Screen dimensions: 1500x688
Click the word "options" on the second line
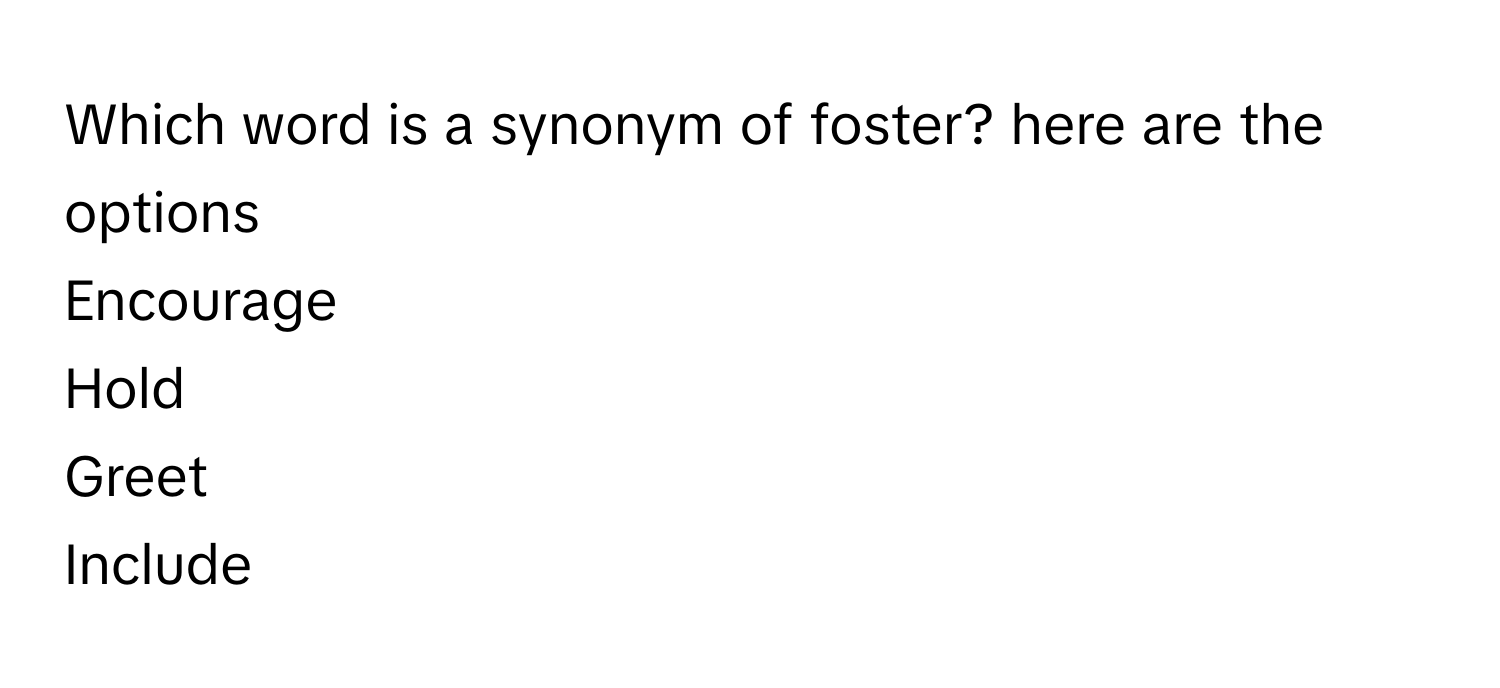[162, 215]
